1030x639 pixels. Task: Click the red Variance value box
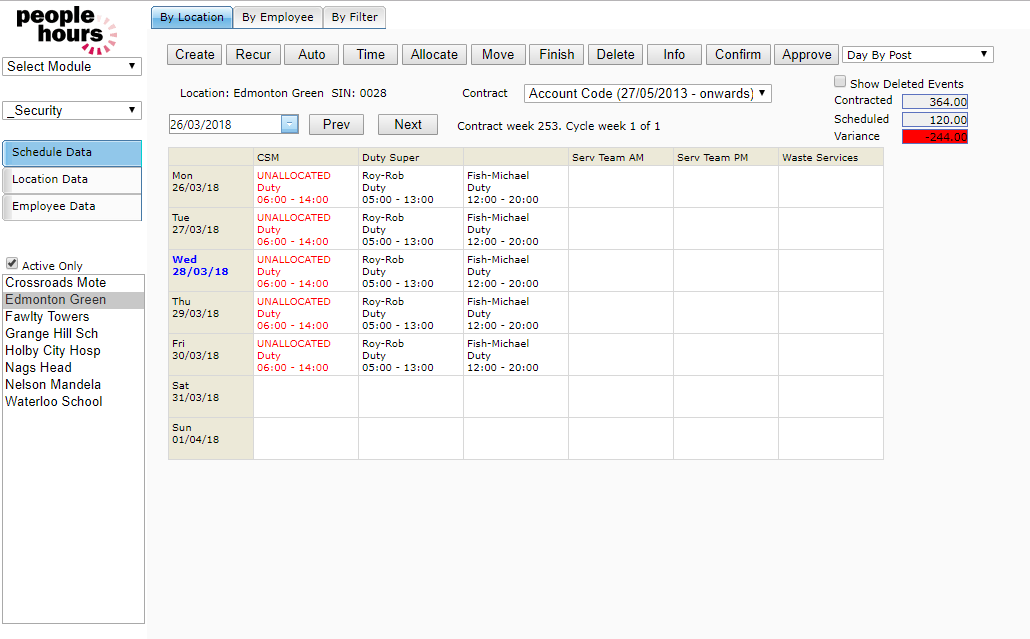tap(934, 137)
